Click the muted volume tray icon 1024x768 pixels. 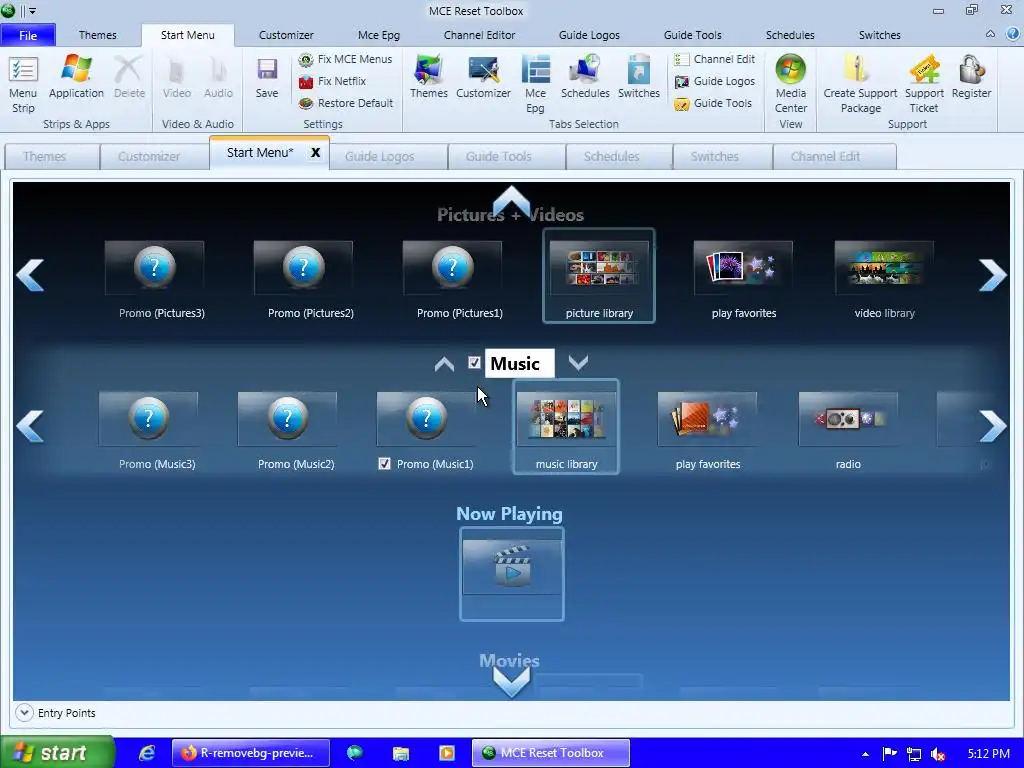point(938,754)
